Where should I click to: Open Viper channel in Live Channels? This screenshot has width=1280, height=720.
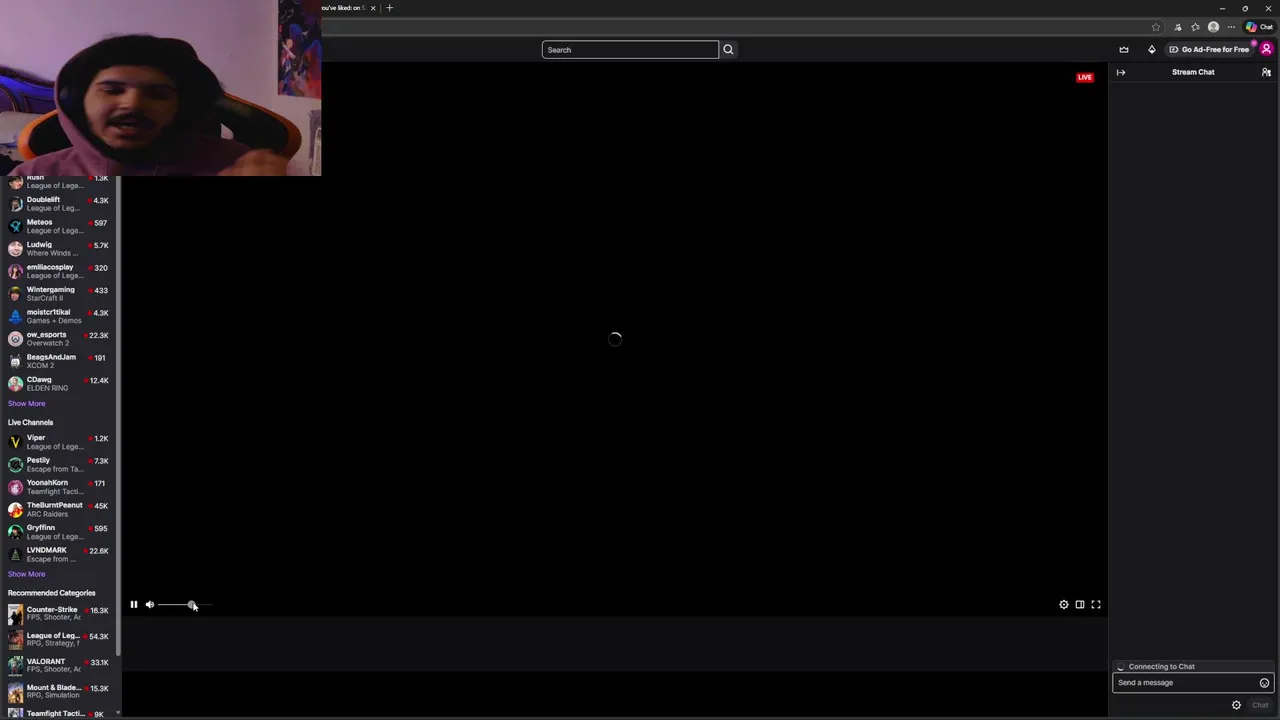[59, 442]
